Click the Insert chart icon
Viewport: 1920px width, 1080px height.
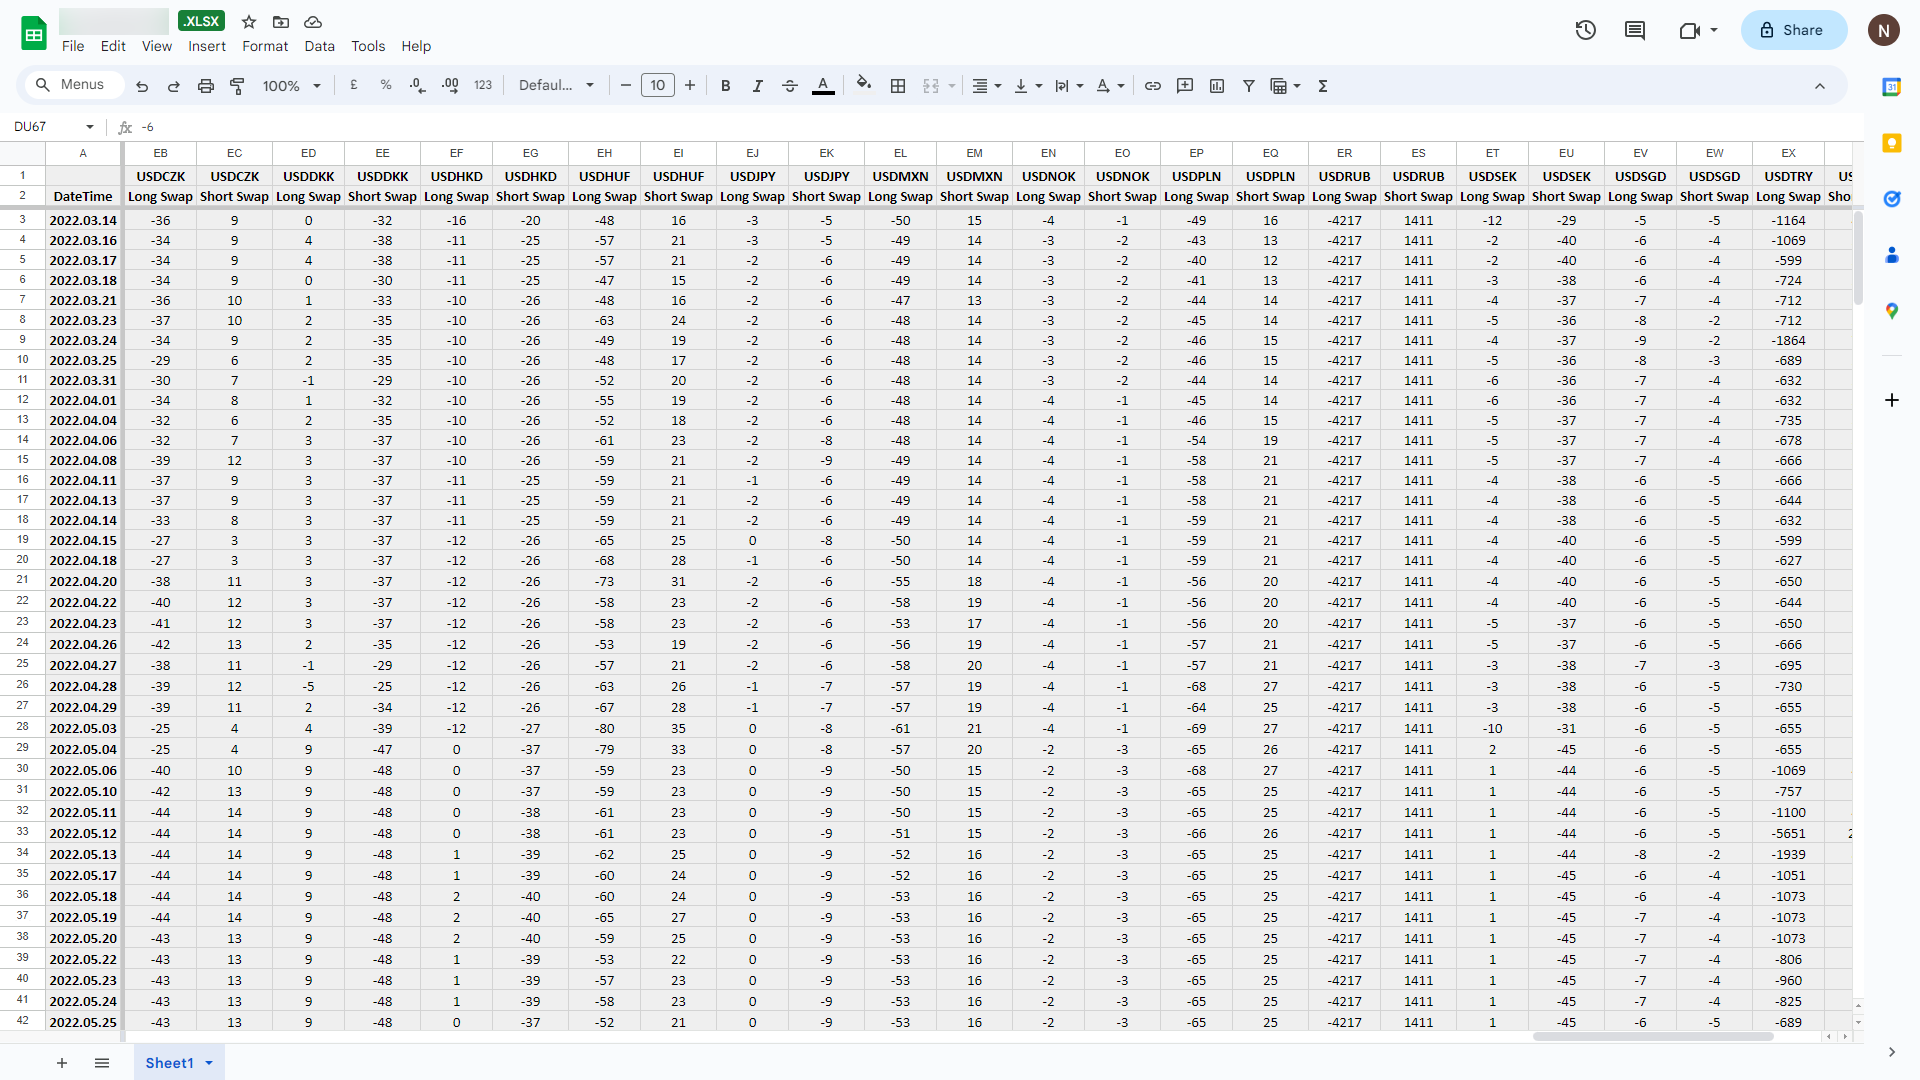pos(1217,86)
